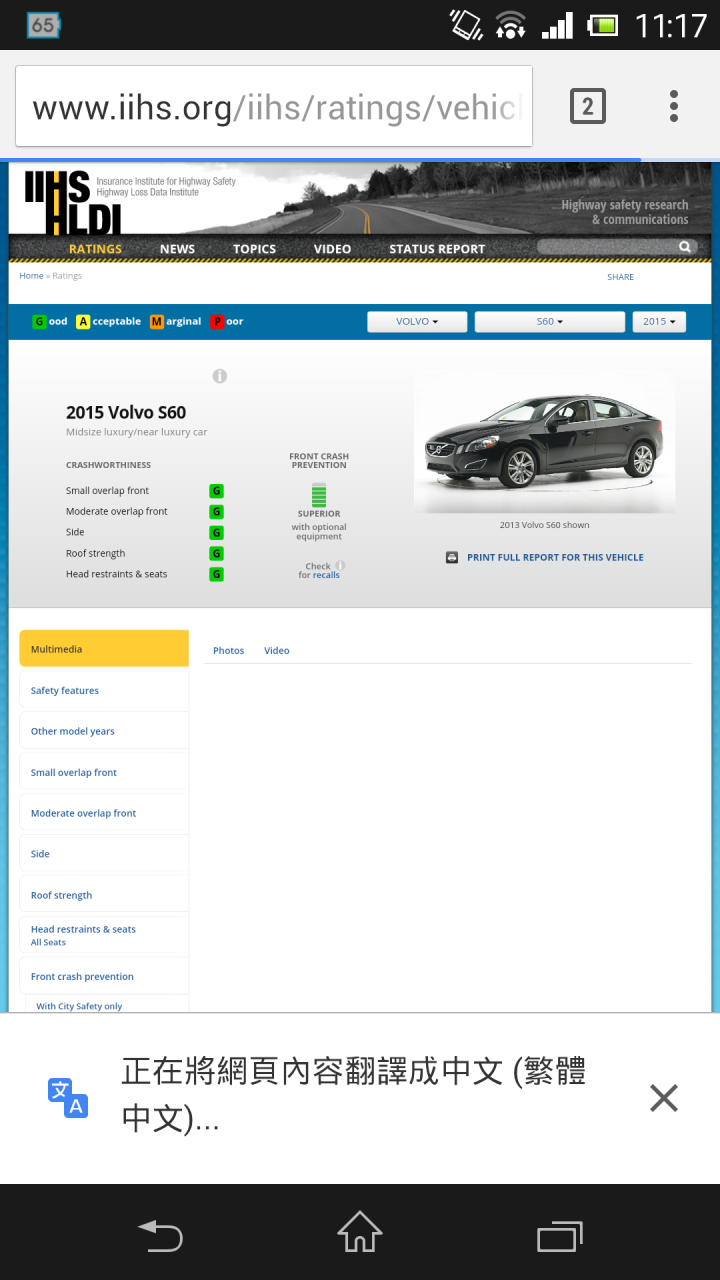Viewport: 720px width, 1280px height.
Task: Click the yellow Acceptable legend icon
Action: pos(83,322)
